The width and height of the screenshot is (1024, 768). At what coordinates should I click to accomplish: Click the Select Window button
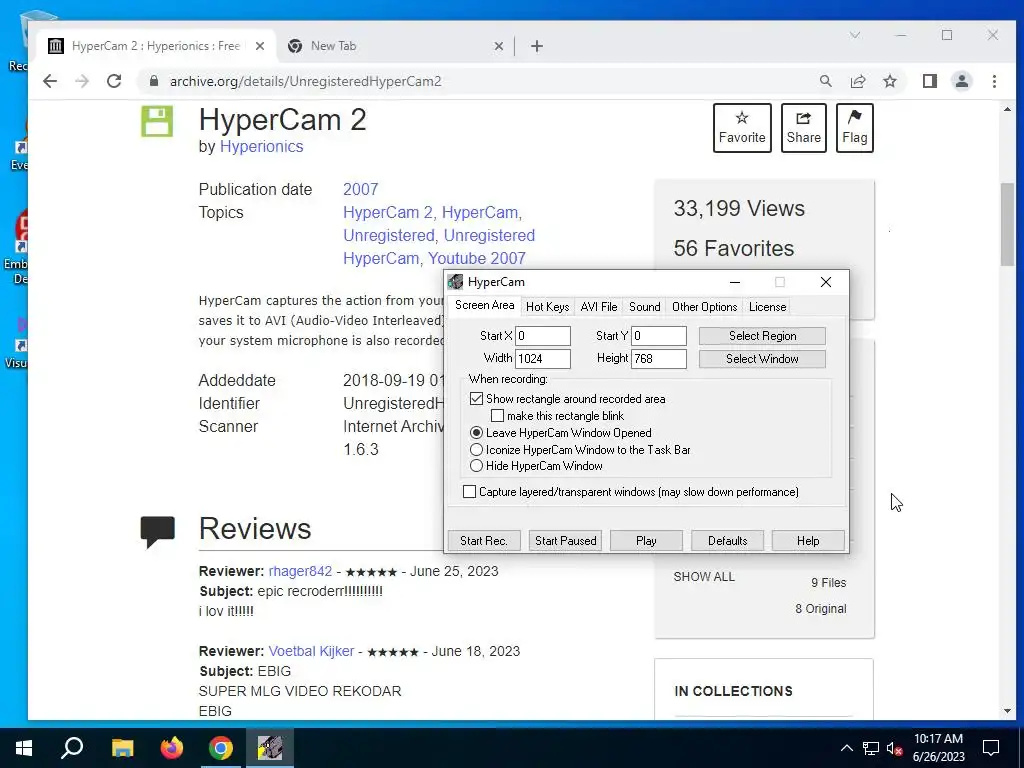click(762, 359)
